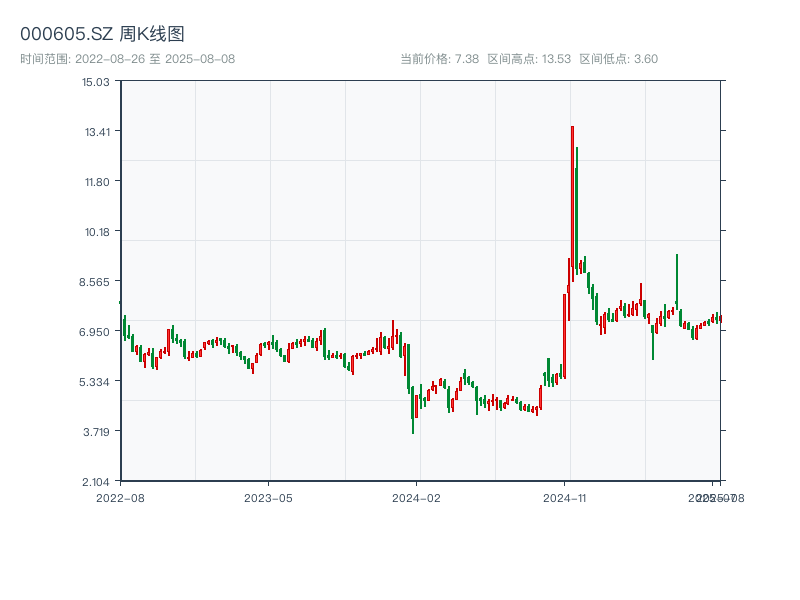Click the 当前价格 7.38 label
Image resolution: width=800 pixels, height=600 pixels.
click(x=439, y=59)
